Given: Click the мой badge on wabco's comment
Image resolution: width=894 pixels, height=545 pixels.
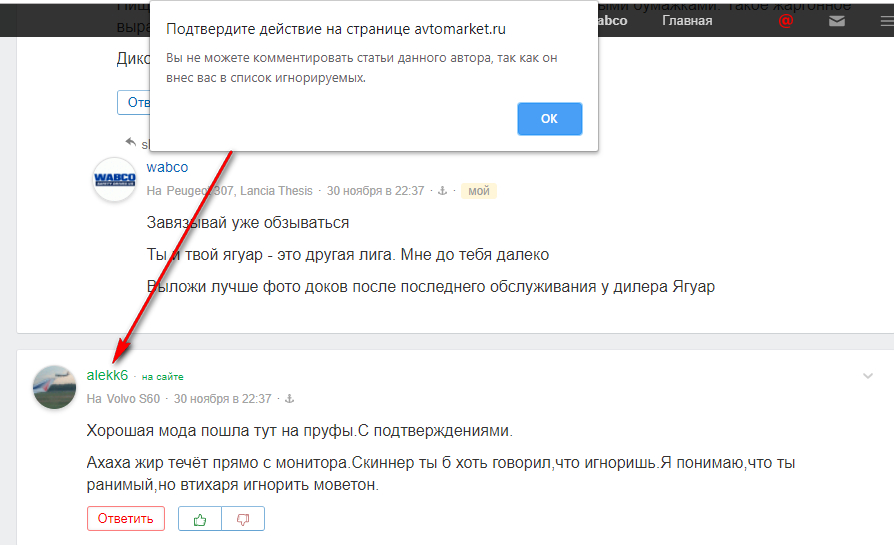Looking at the screenshot, I should pos(479,191).
